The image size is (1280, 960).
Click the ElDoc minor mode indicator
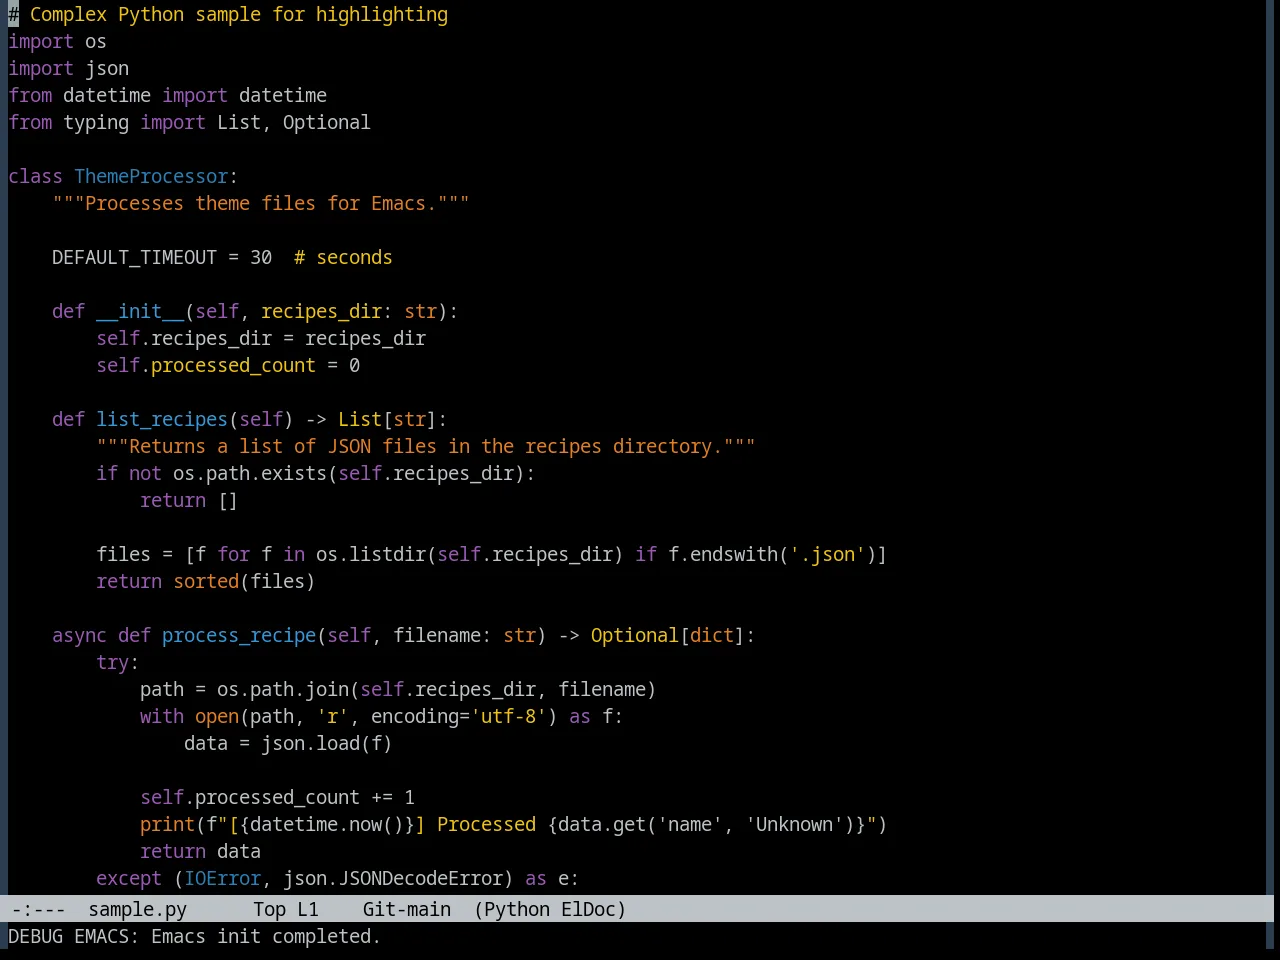(x=588, y=909)
